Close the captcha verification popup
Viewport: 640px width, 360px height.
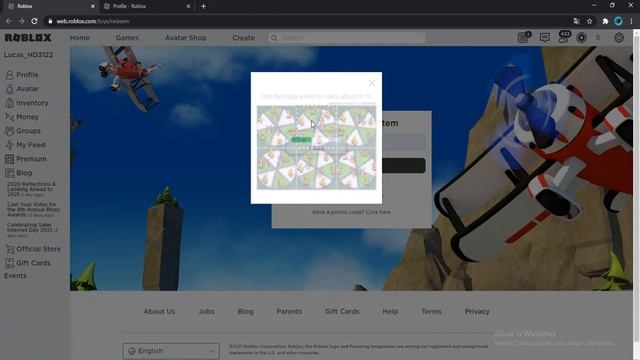tap(371, 83)
